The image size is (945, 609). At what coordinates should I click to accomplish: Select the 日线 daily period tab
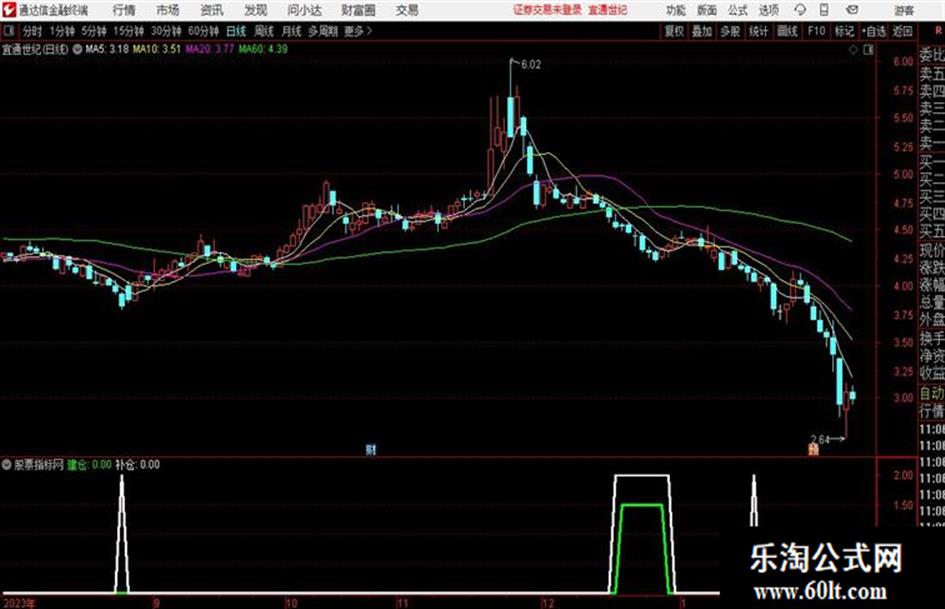tap(236, 31)
